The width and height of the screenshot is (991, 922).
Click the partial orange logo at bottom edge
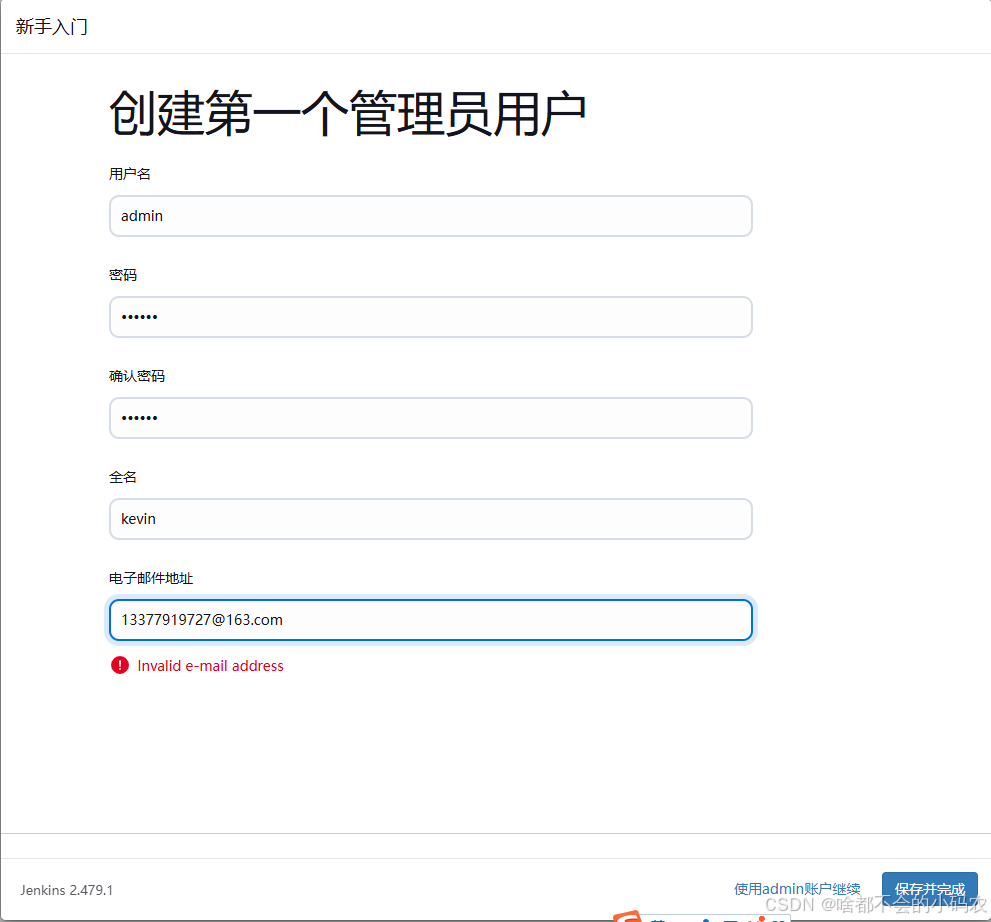630,915
